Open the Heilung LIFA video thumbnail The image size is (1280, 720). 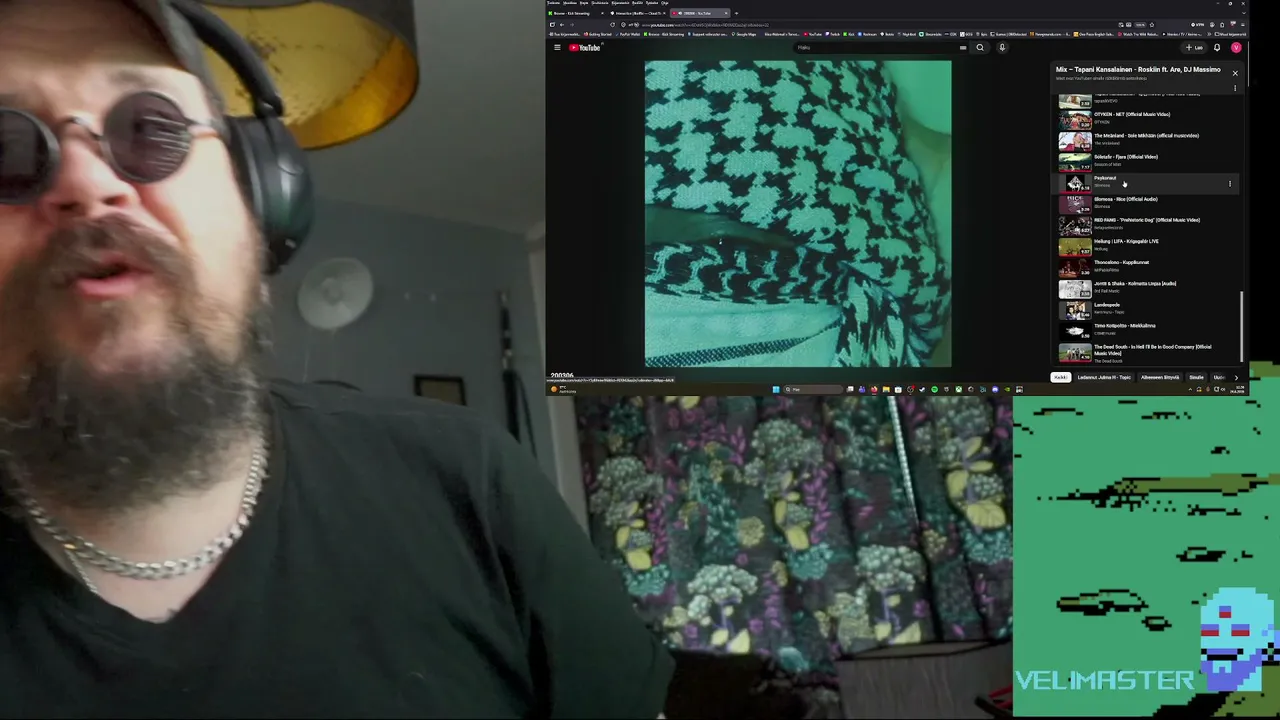coord(1075,245)
